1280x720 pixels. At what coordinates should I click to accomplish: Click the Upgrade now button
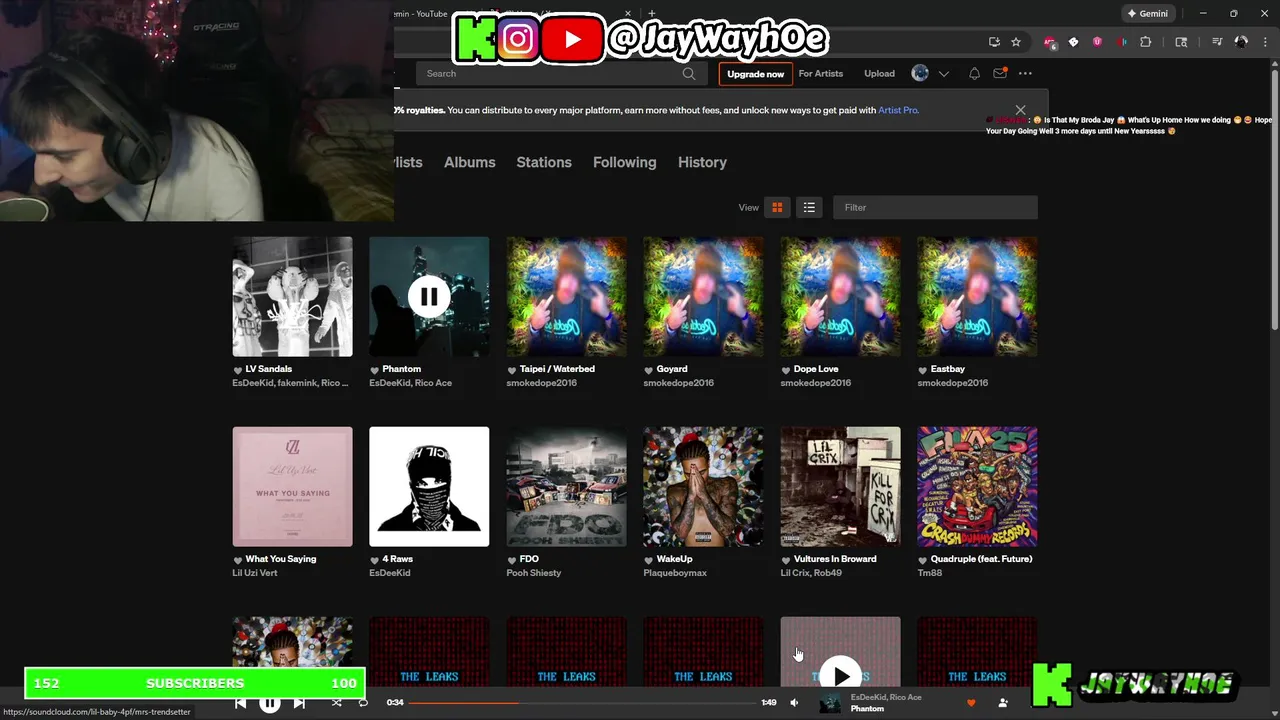point(755,74)
